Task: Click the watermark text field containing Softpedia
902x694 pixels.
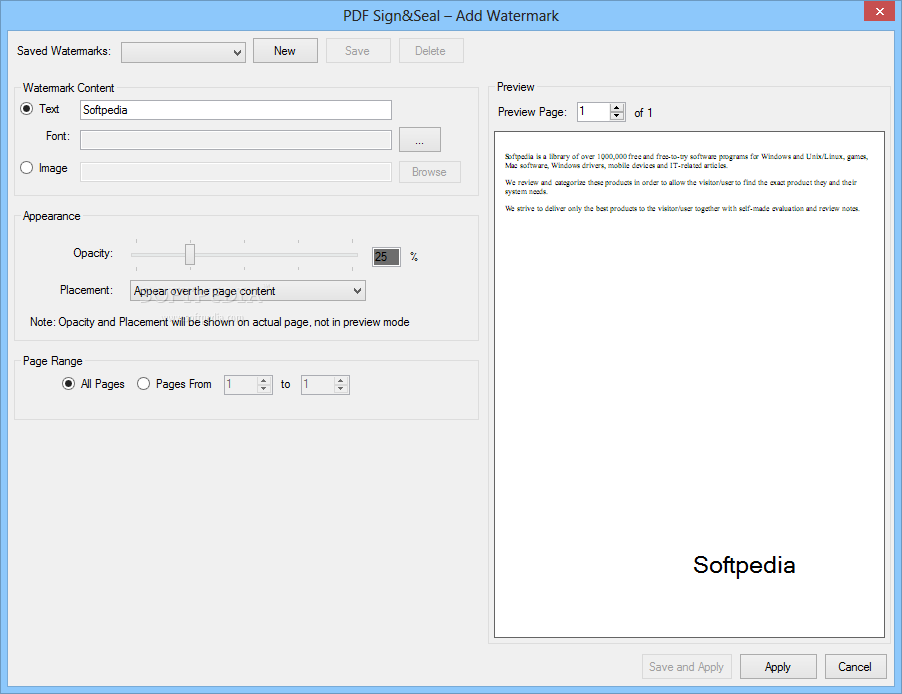Action: [x=236, y=110]
